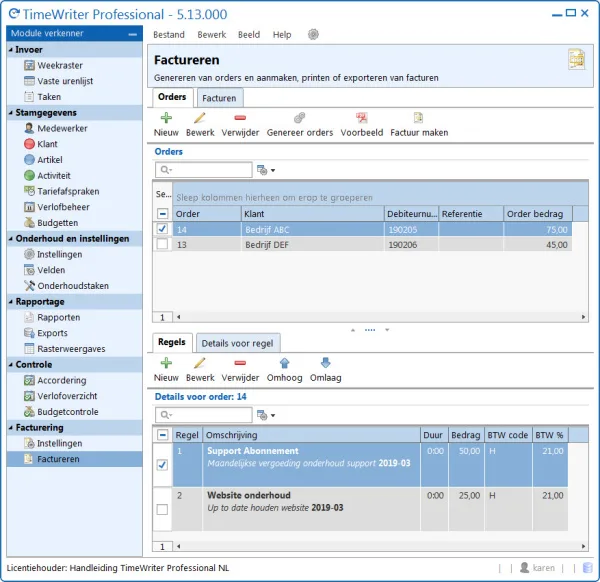Image resolution: width=600 pixels, height=582 pixels.
Task: Click the gear icon in the menu bar
Action: (x=313, y=34)
